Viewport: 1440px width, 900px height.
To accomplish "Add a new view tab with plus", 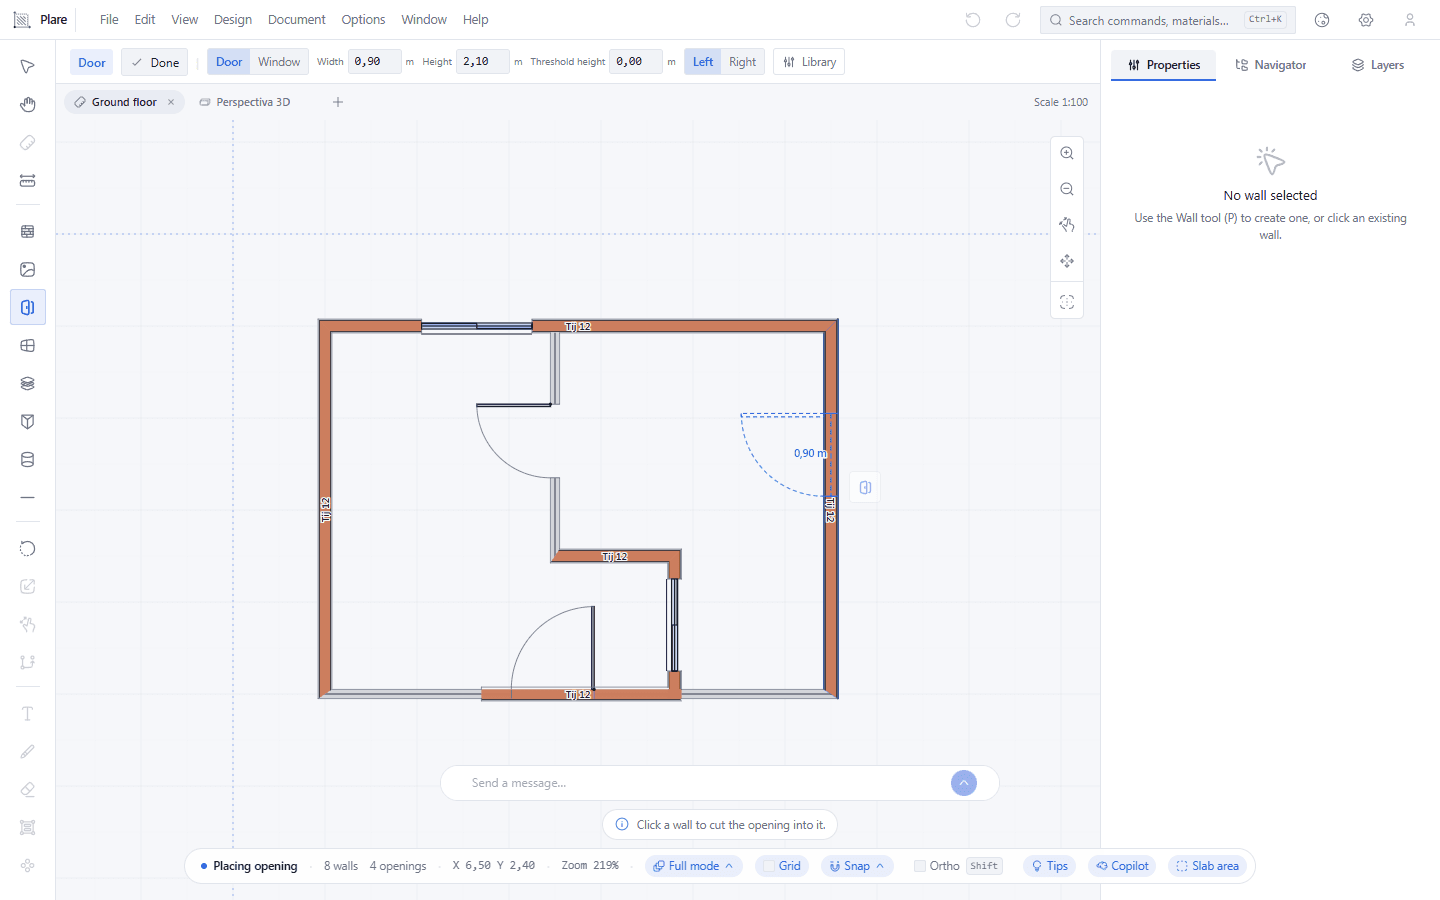I will [x=338, y=102].
